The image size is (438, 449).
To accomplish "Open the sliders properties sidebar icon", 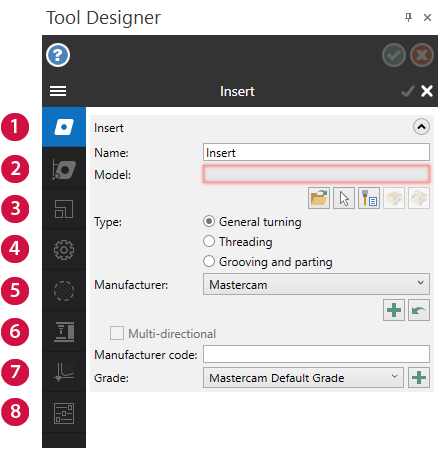I will point(64,413).
